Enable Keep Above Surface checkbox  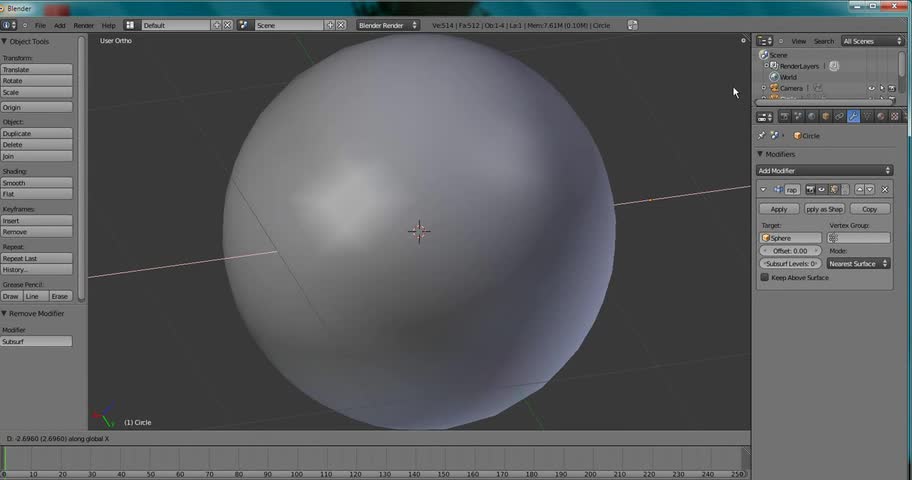[x=765, y=278]
